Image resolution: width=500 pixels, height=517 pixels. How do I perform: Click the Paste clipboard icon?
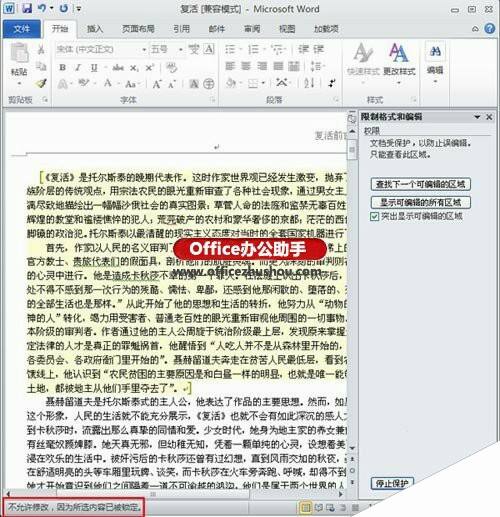[19, 53]
